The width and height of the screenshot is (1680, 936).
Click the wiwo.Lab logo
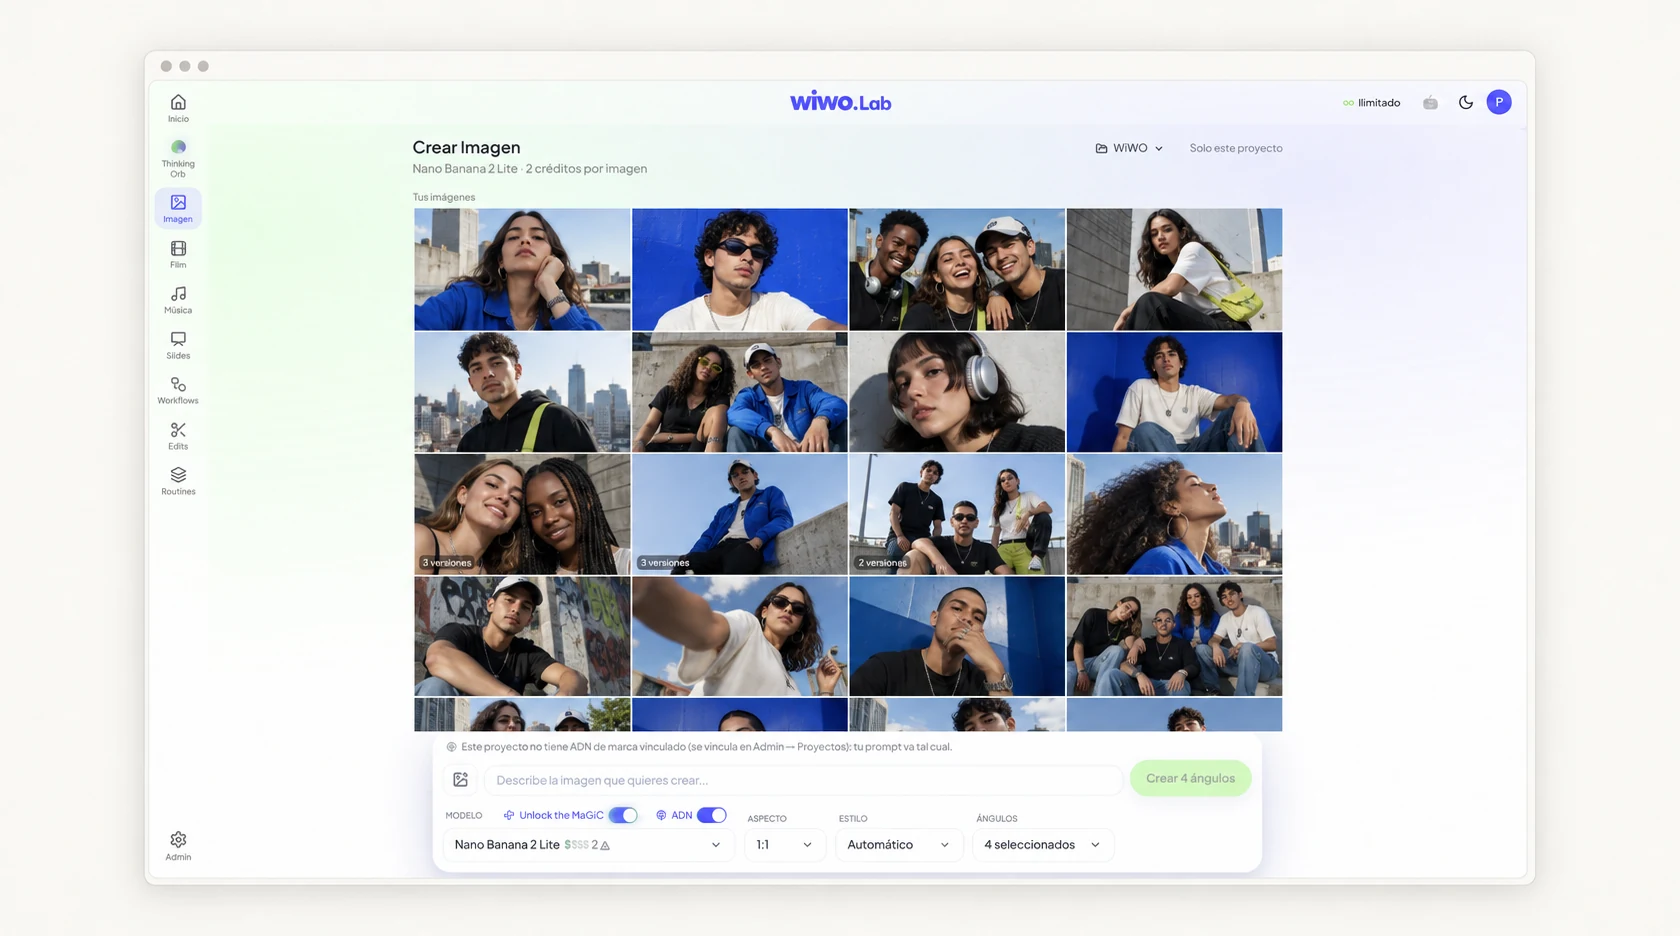(840, 102)
